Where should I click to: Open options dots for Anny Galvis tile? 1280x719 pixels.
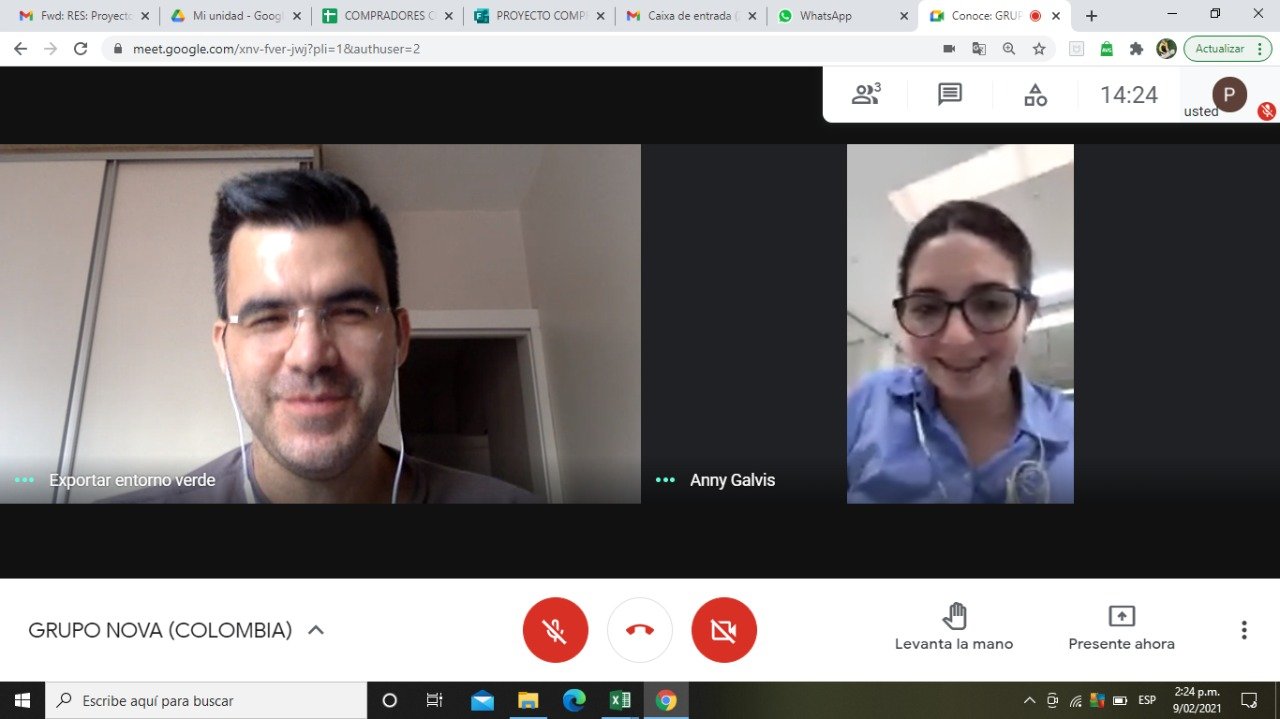coord(665,480)
